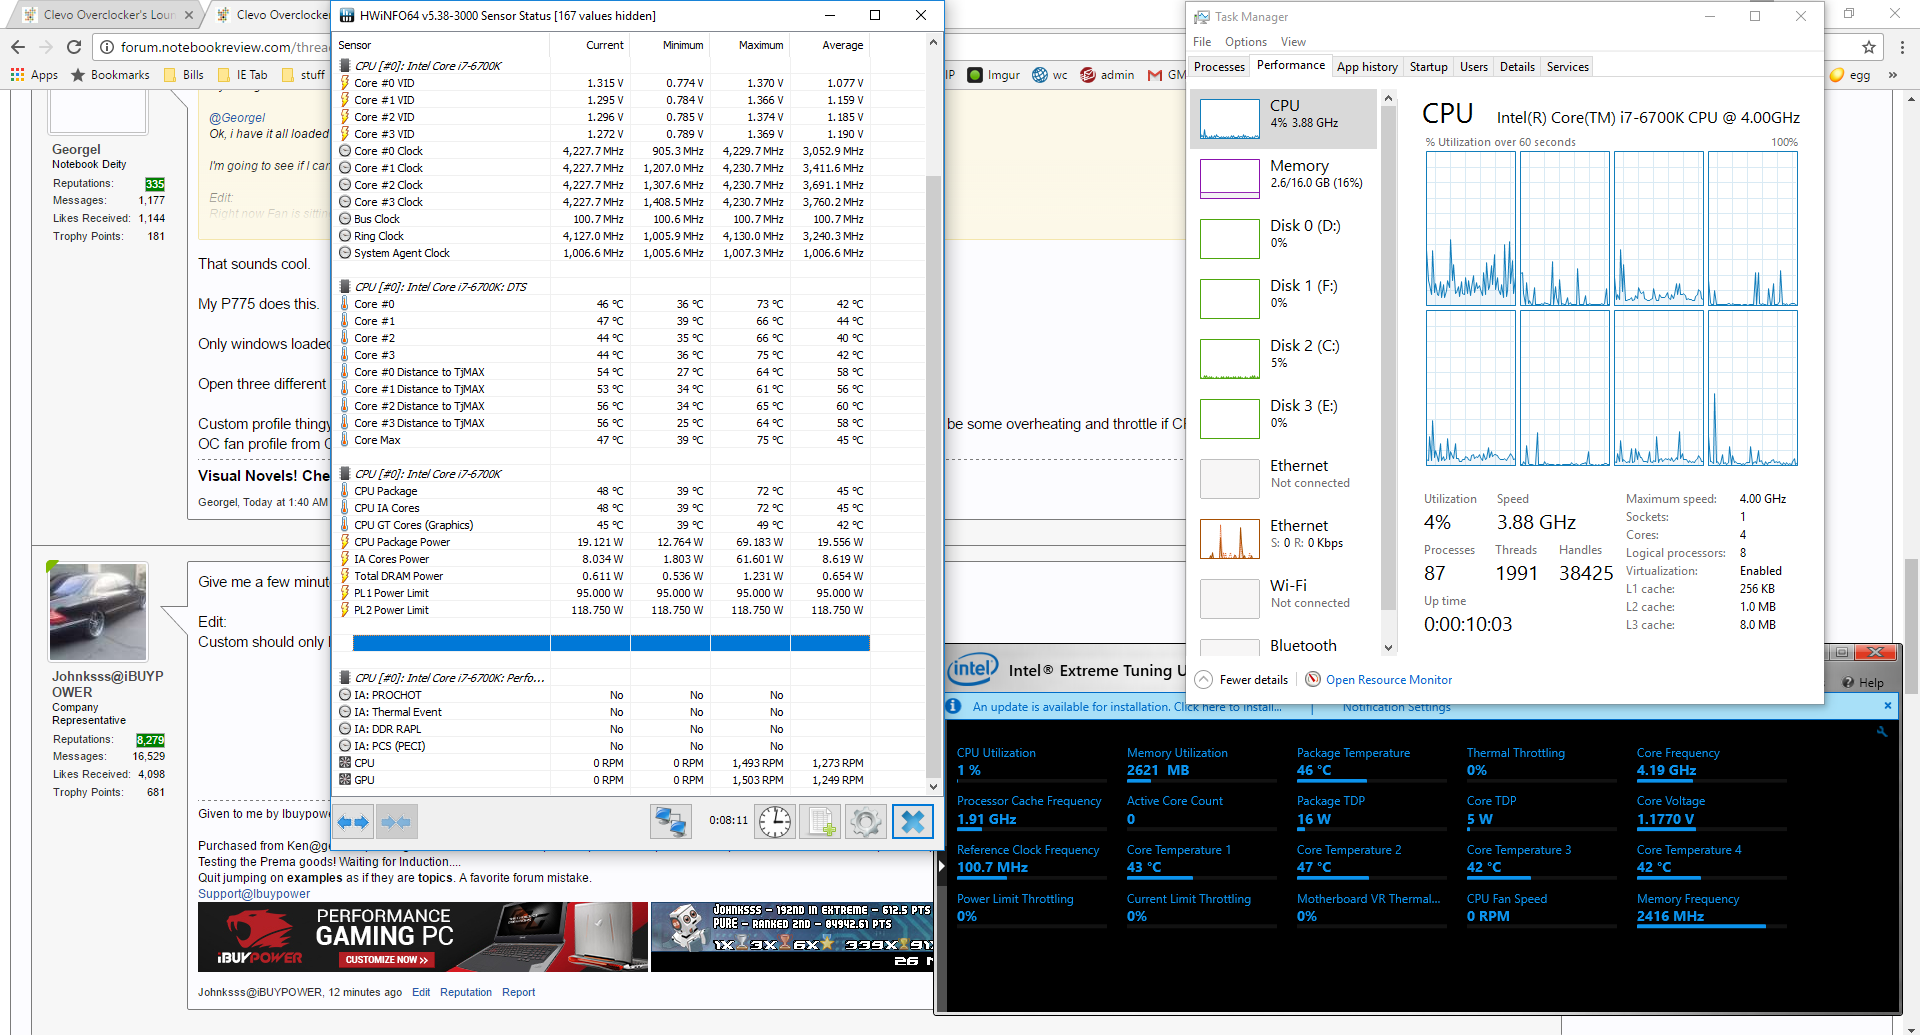Expand Intel XTU left panel arrow
The image size is (1920, 1035).
pyautogui.click(x=941, y=867)
